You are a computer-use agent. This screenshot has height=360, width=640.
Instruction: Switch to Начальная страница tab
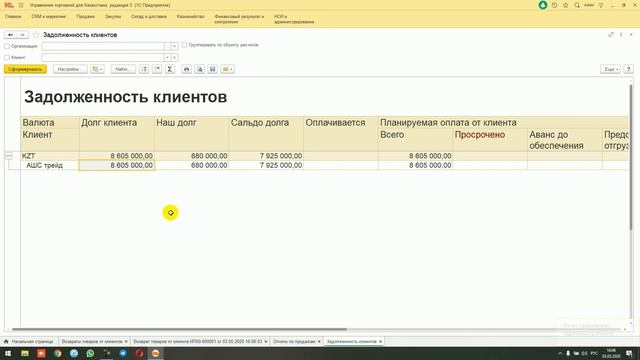[29, 341]
